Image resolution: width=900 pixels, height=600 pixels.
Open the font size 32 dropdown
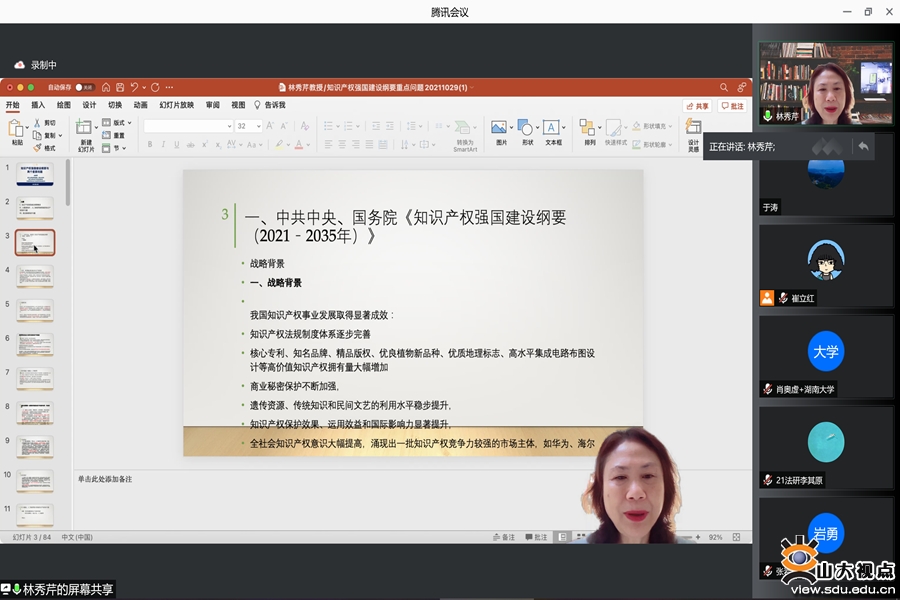pyautogui.click(x=249, y=126)
